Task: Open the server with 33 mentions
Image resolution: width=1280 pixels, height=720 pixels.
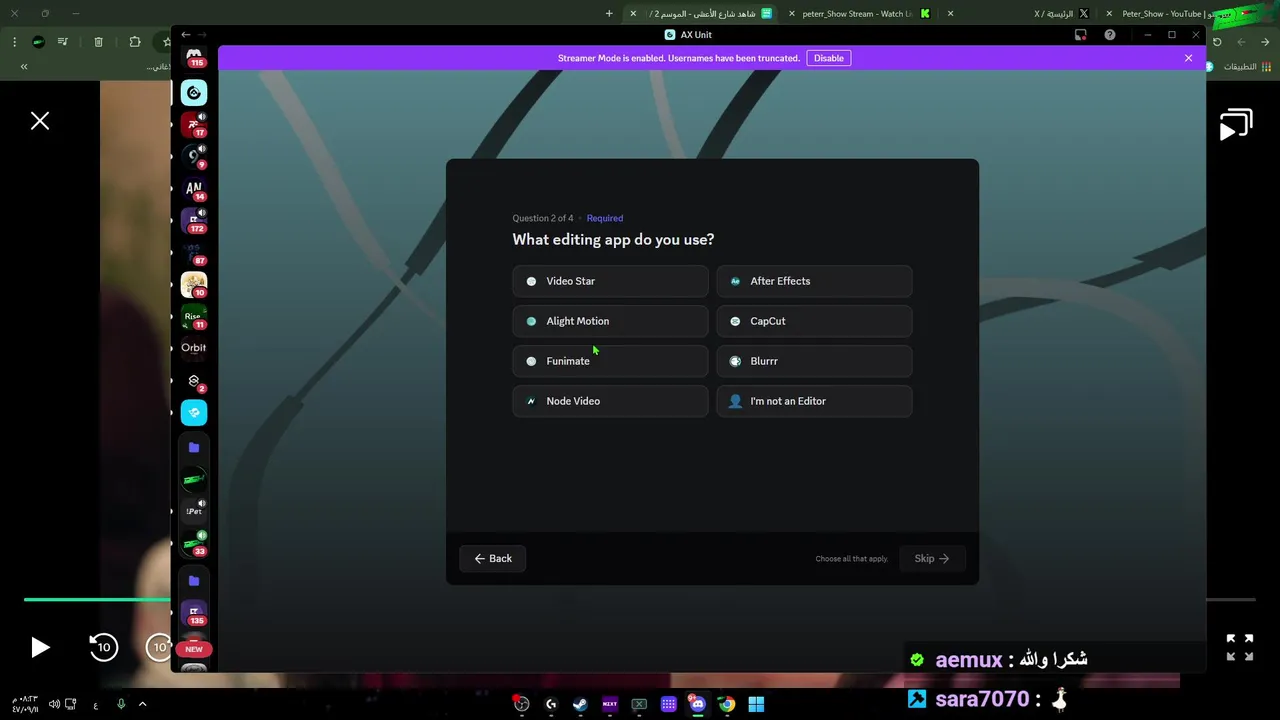Action: (x=194, y=543)
